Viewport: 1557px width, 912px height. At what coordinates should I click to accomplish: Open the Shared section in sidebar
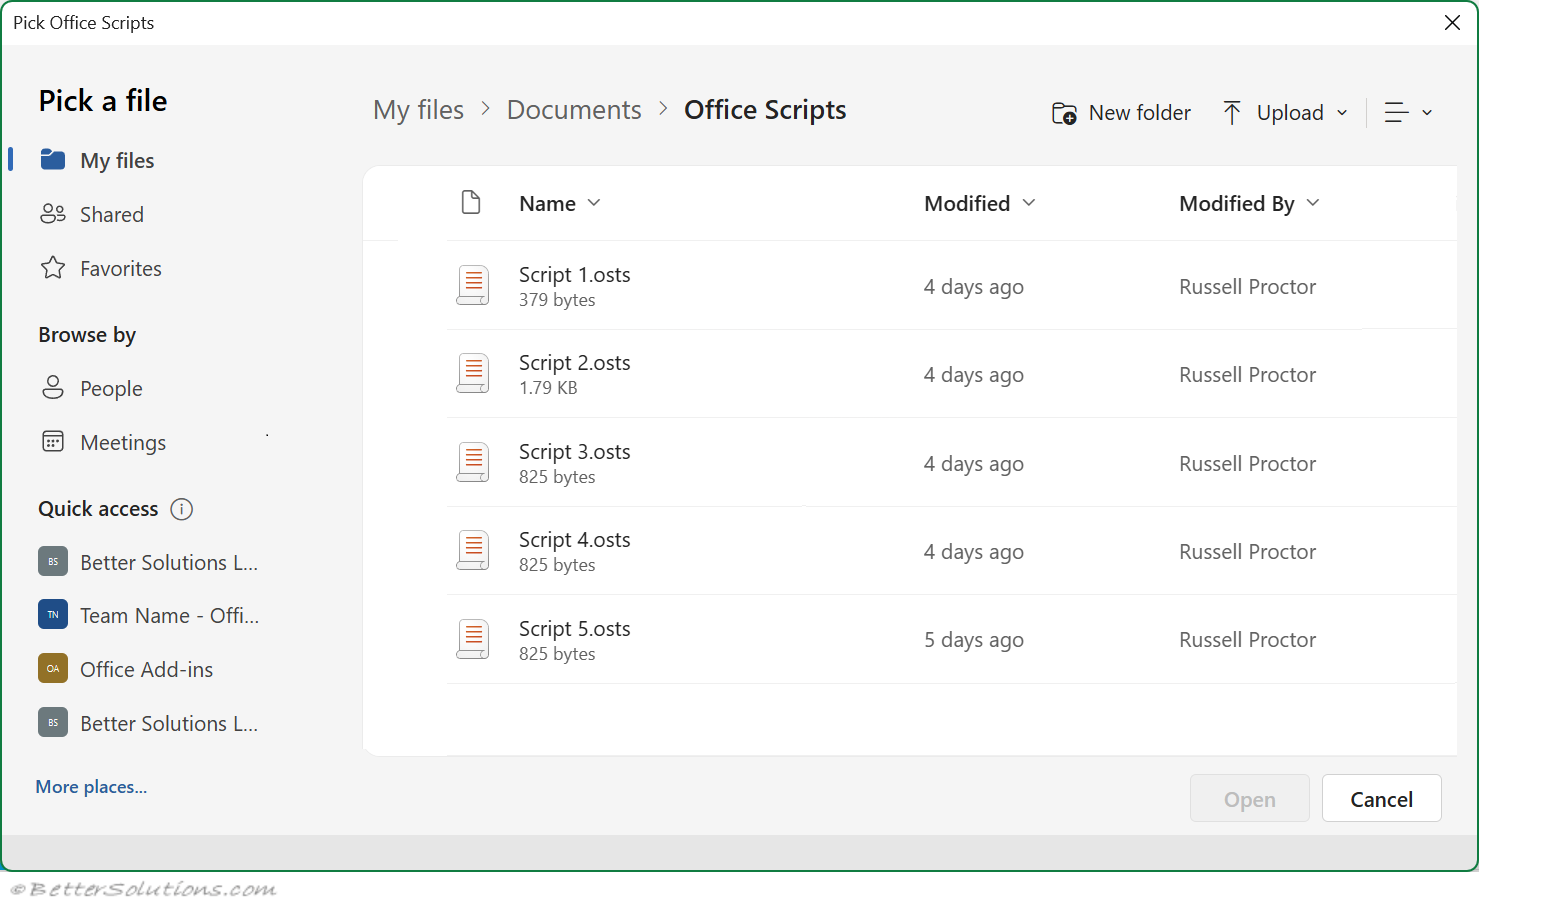coord(111,215)
